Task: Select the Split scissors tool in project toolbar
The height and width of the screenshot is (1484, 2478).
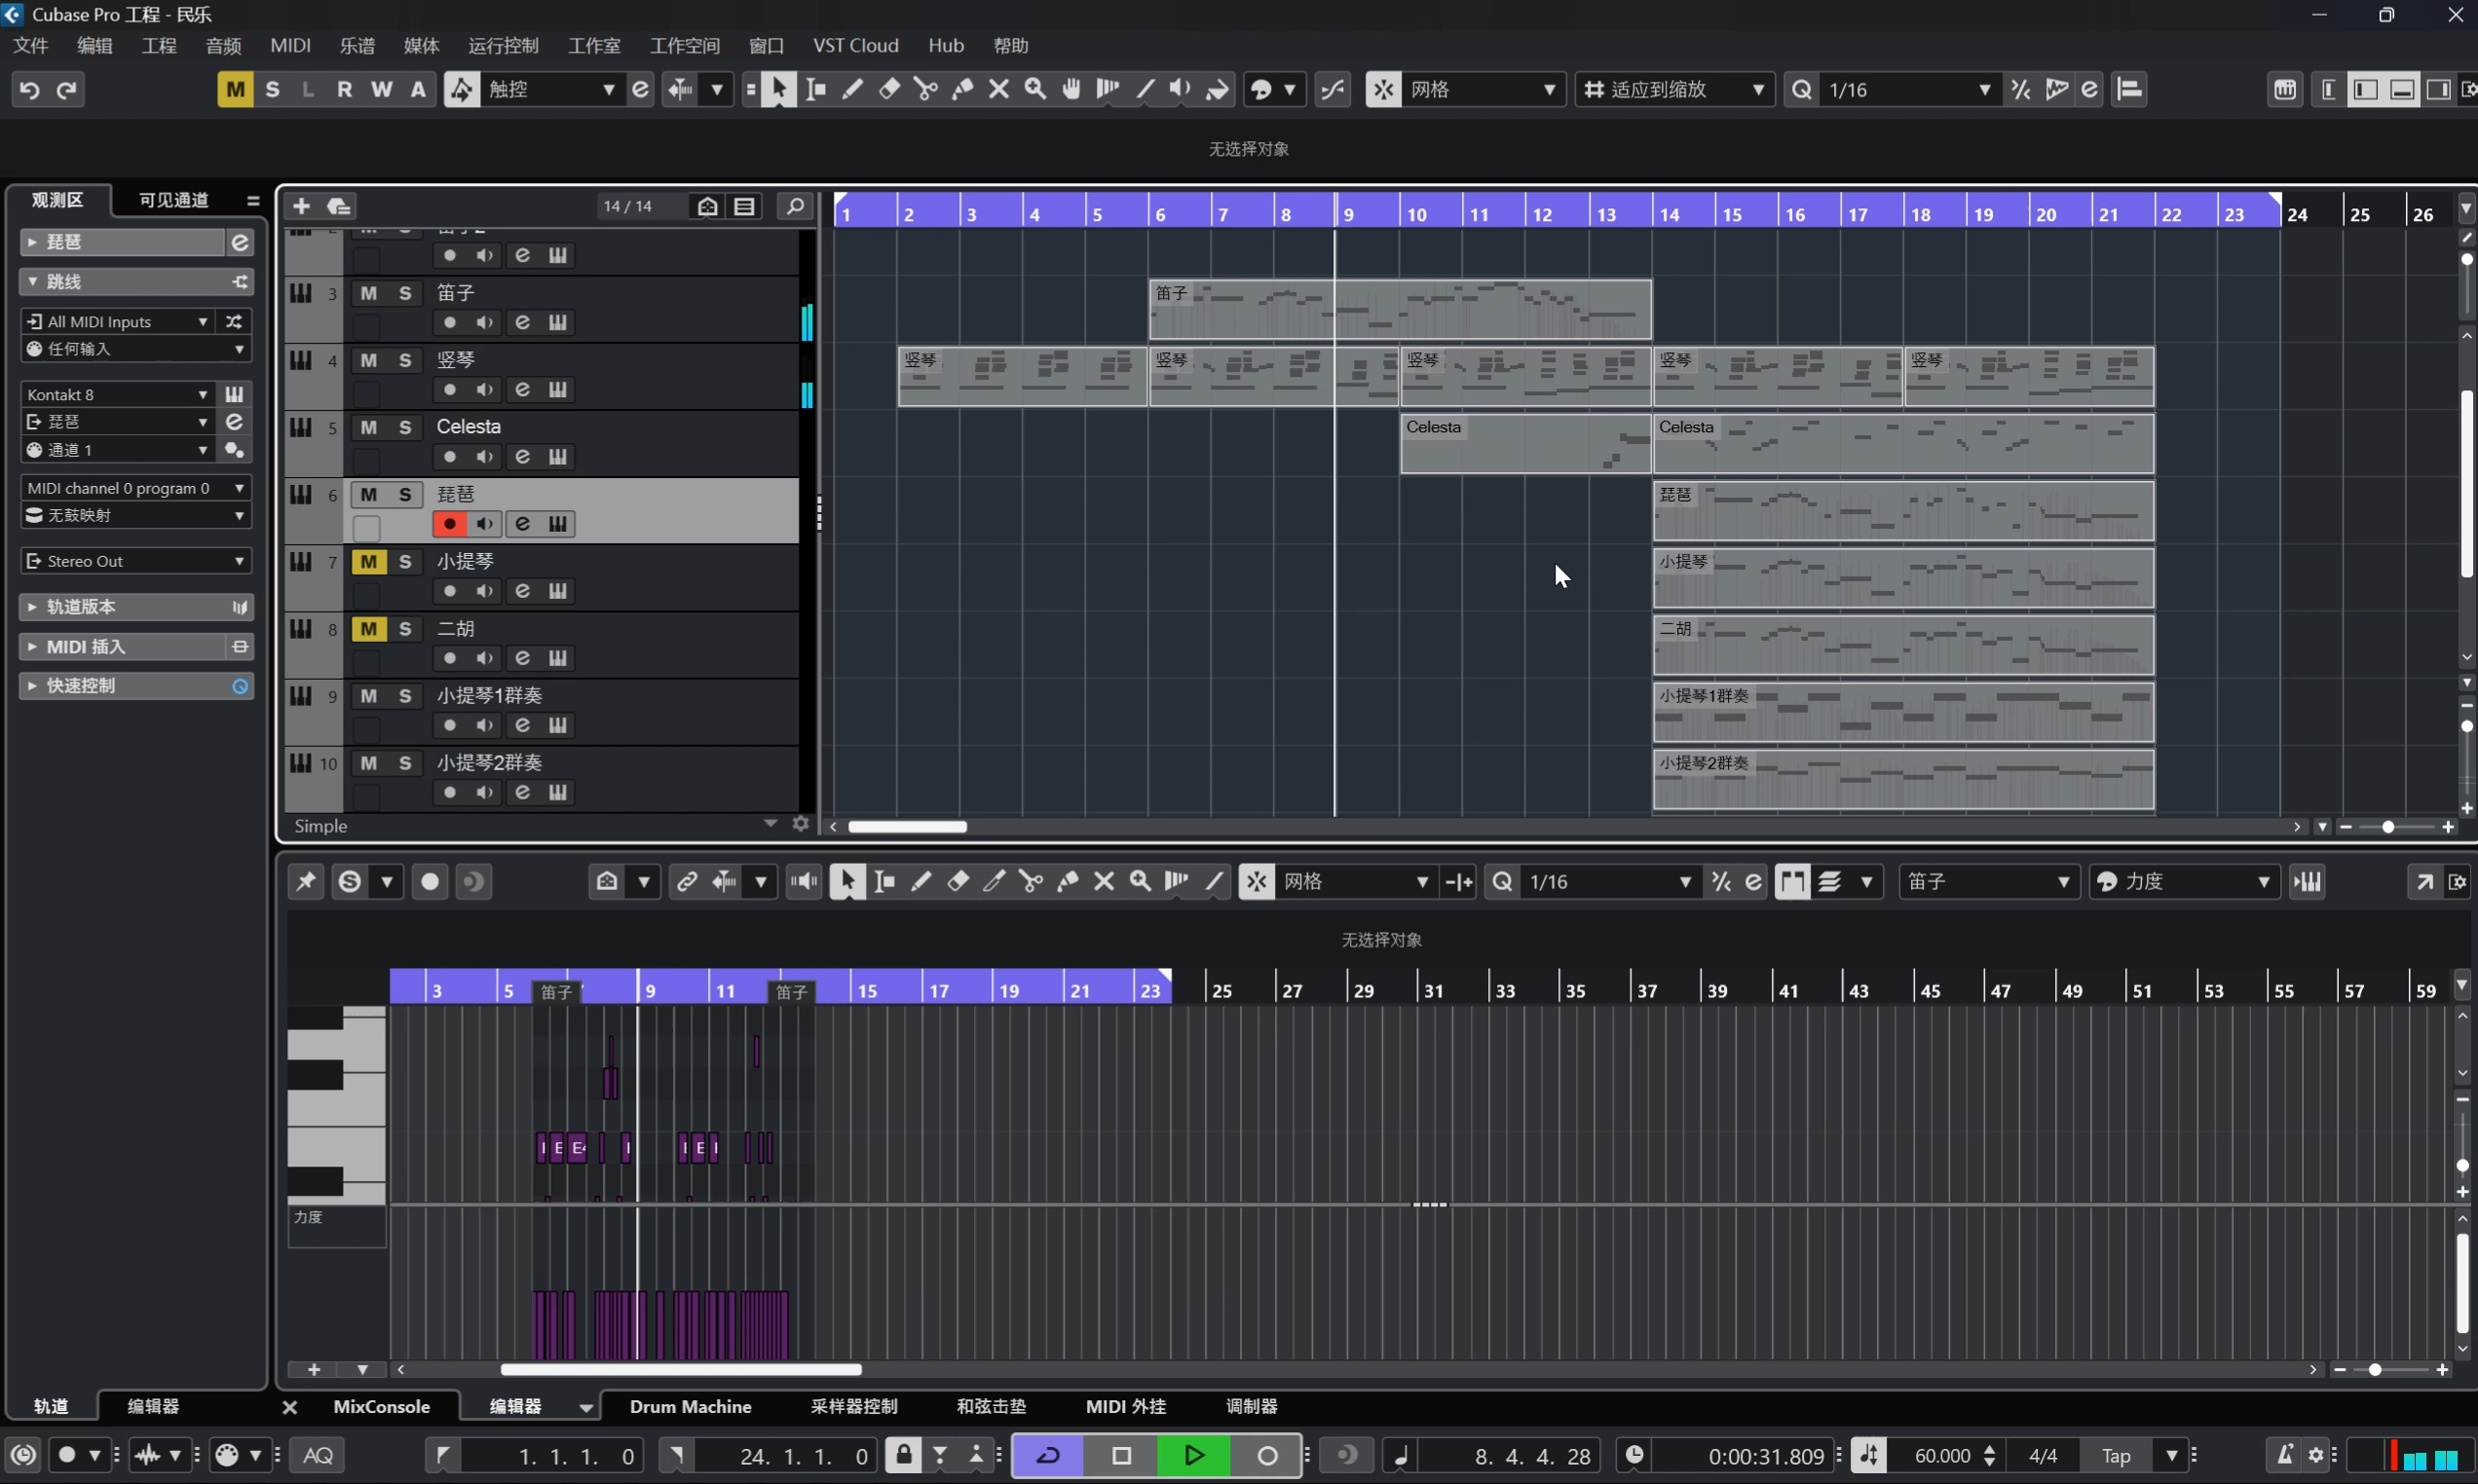Action: 926,90
